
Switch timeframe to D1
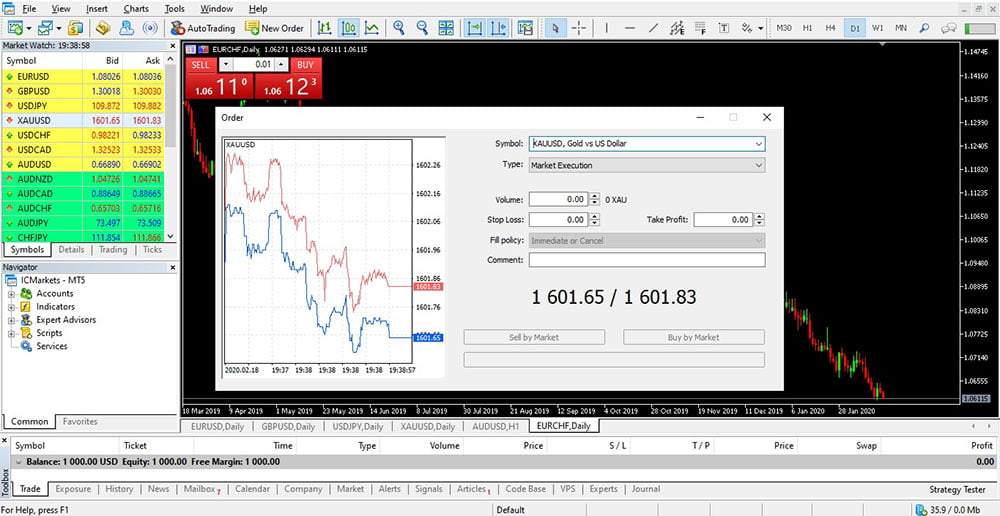click(855, 28)
